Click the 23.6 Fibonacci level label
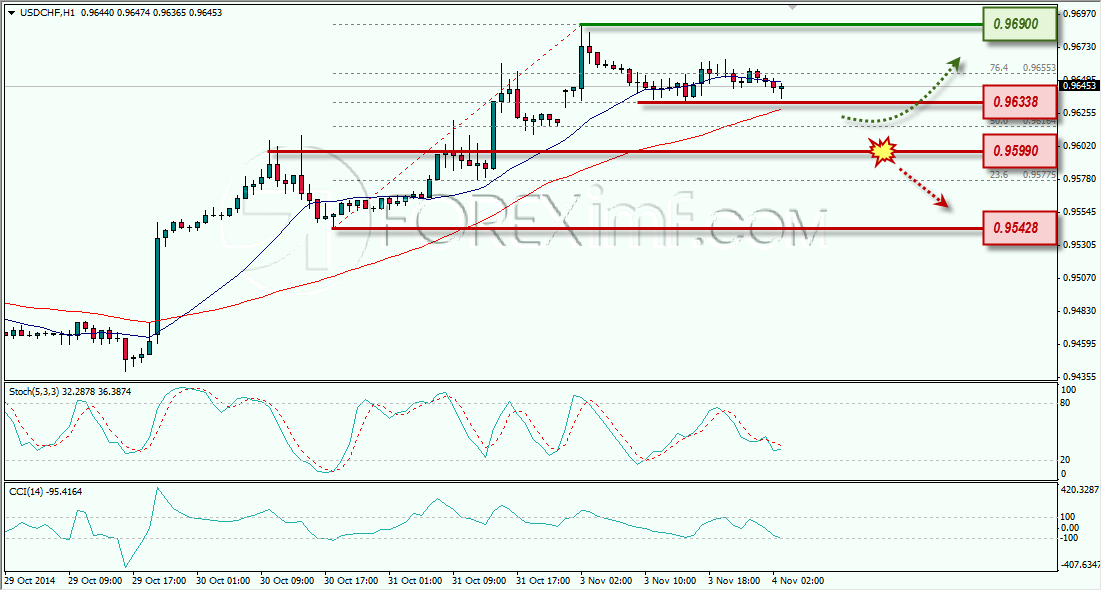 (x=999, y=174)
